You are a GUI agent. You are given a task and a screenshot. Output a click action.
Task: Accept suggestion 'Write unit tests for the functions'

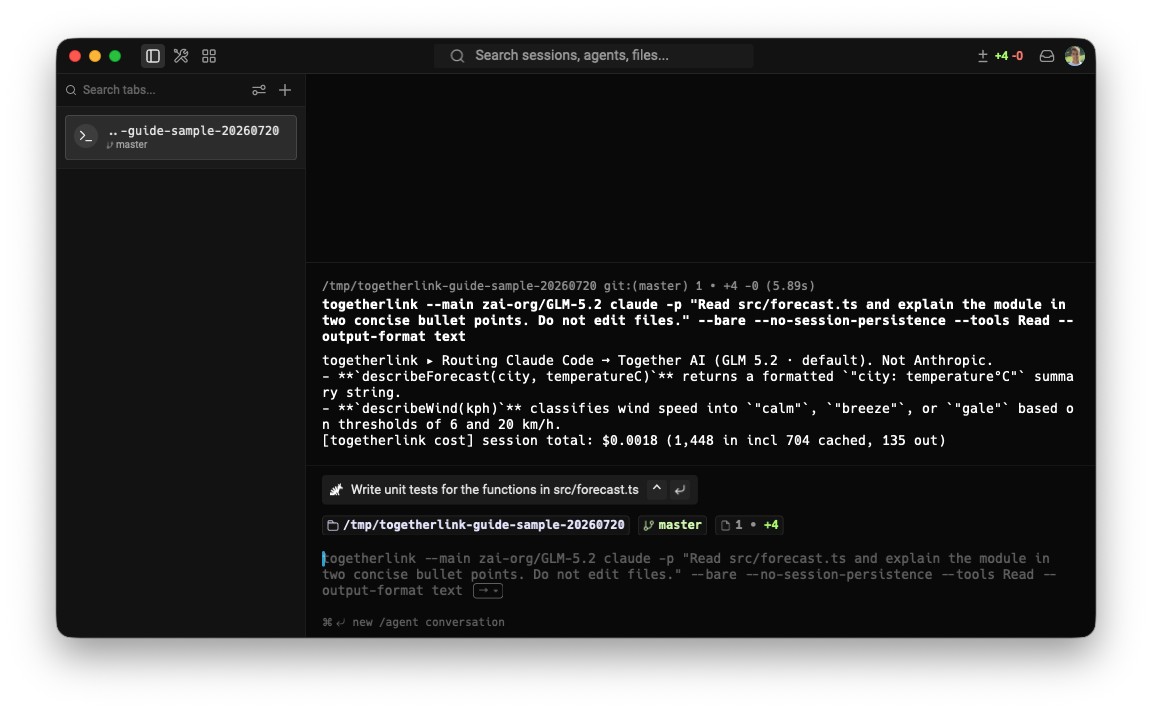(494, 489)
